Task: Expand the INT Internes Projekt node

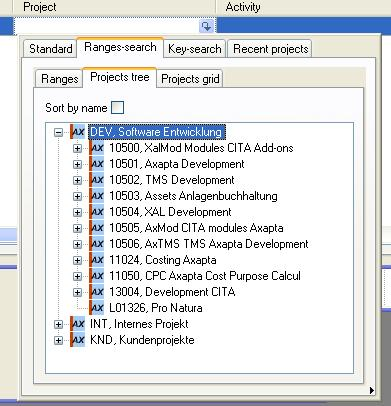Action: pos(58,324)
